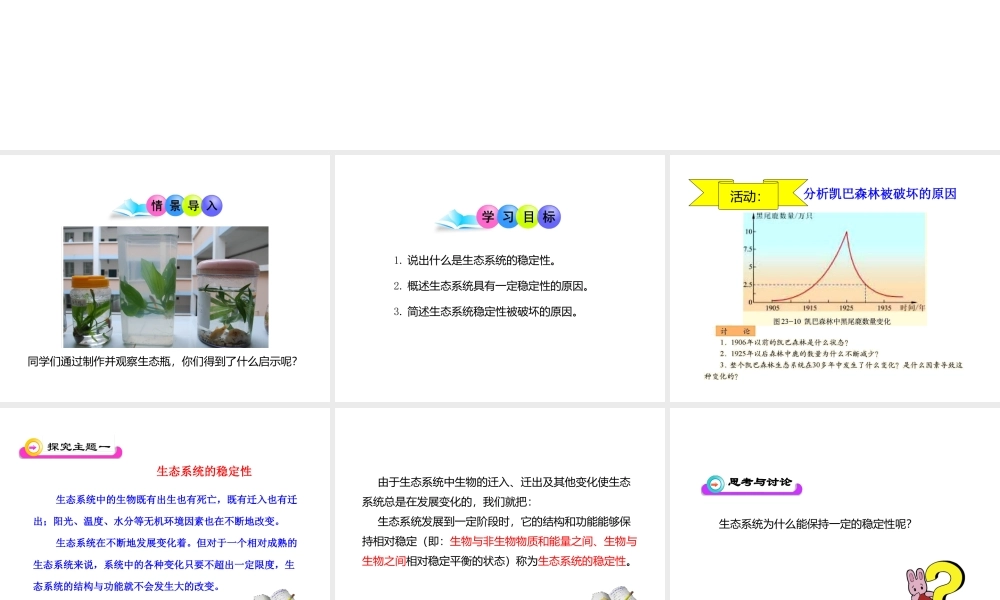Open the 凯巴森林 deer population chart
The image size is (1000, 600).
click(834, 268)
